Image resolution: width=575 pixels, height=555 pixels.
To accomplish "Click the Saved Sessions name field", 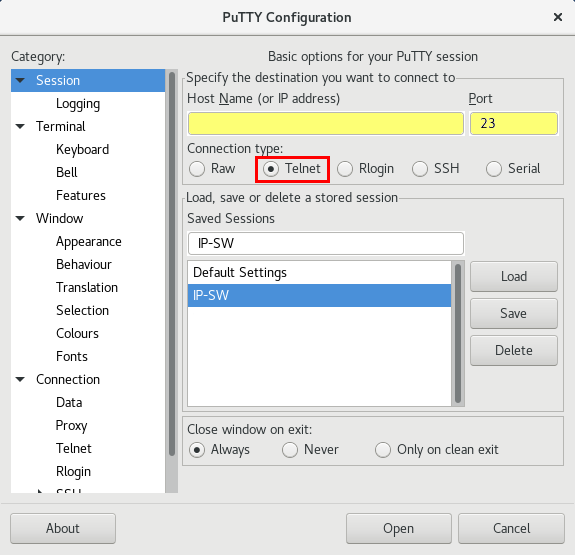I will [326, 244].
